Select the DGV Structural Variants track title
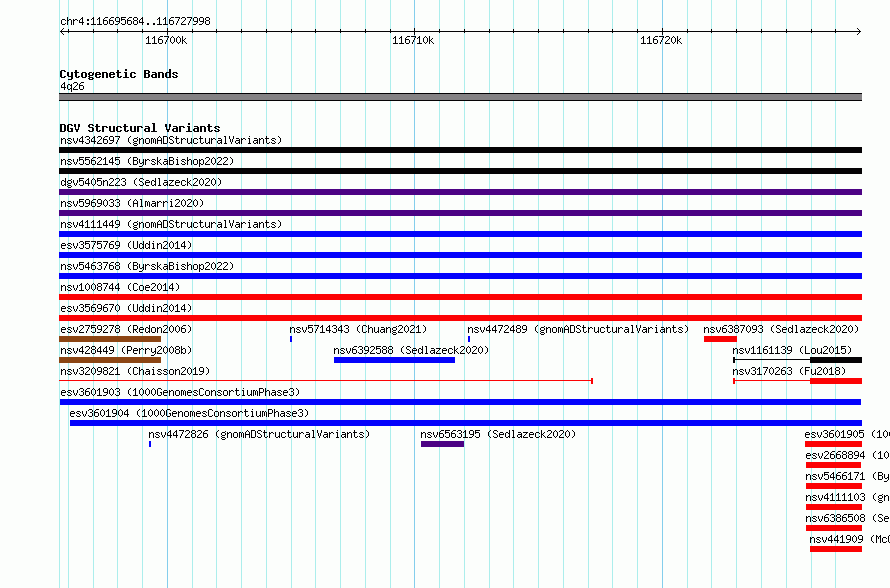Image resolution: width=890 pixels, height=588 pixels. (x=140, y=128)
